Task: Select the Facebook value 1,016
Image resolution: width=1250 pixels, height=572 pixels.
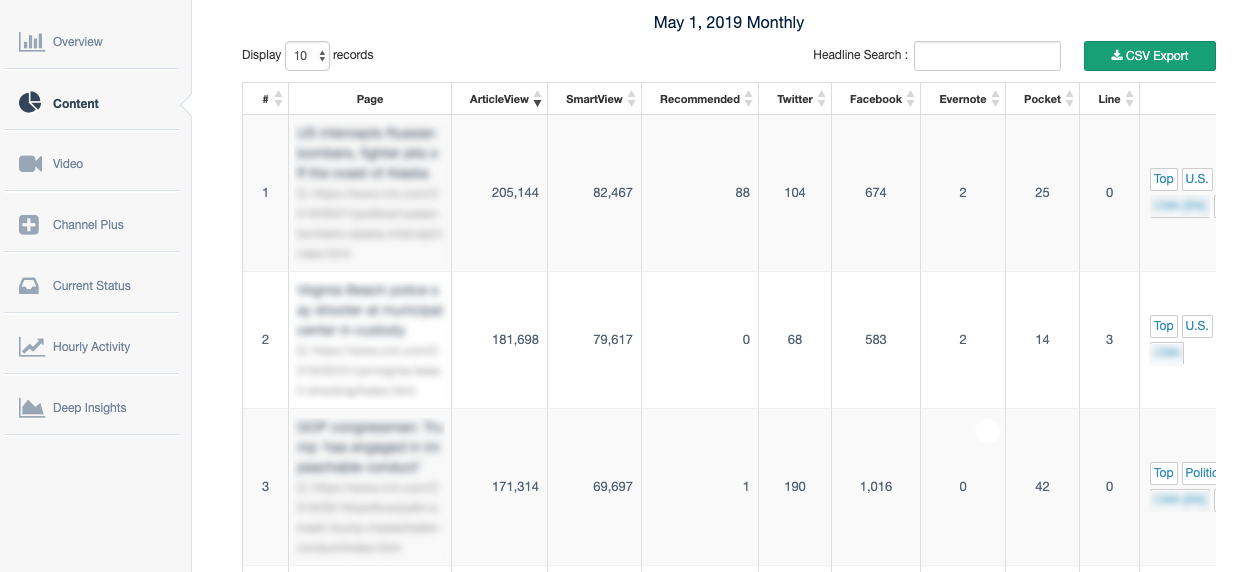Action: [876, 487]
